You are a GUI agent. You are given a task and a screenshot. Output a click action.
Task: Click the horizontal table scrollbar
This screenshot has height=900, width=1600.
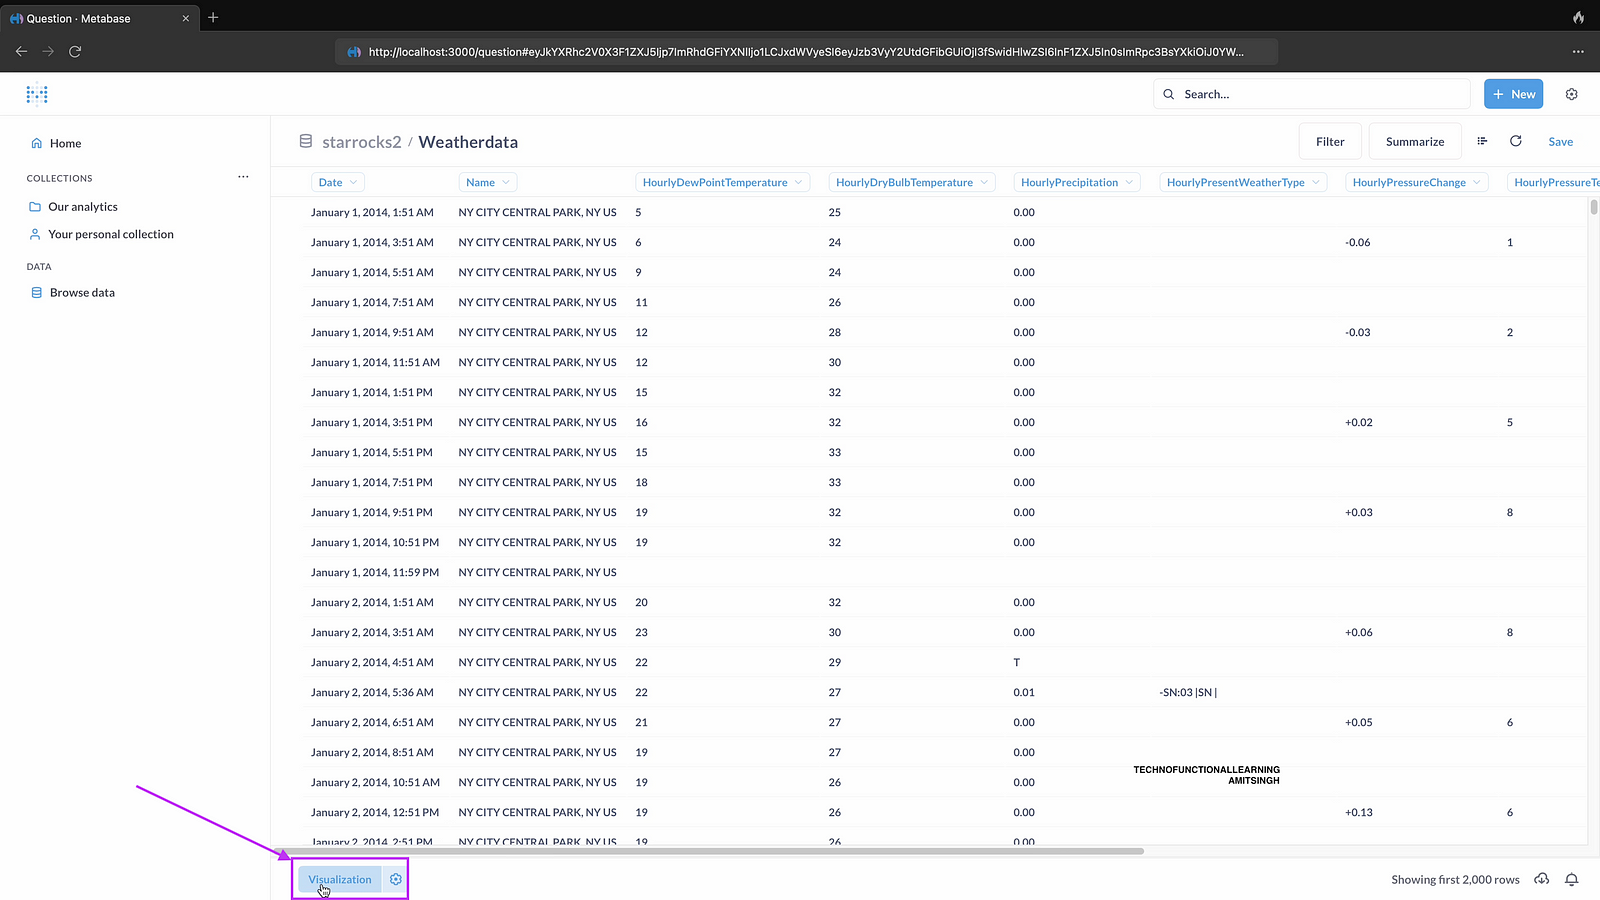pos(710,851)
